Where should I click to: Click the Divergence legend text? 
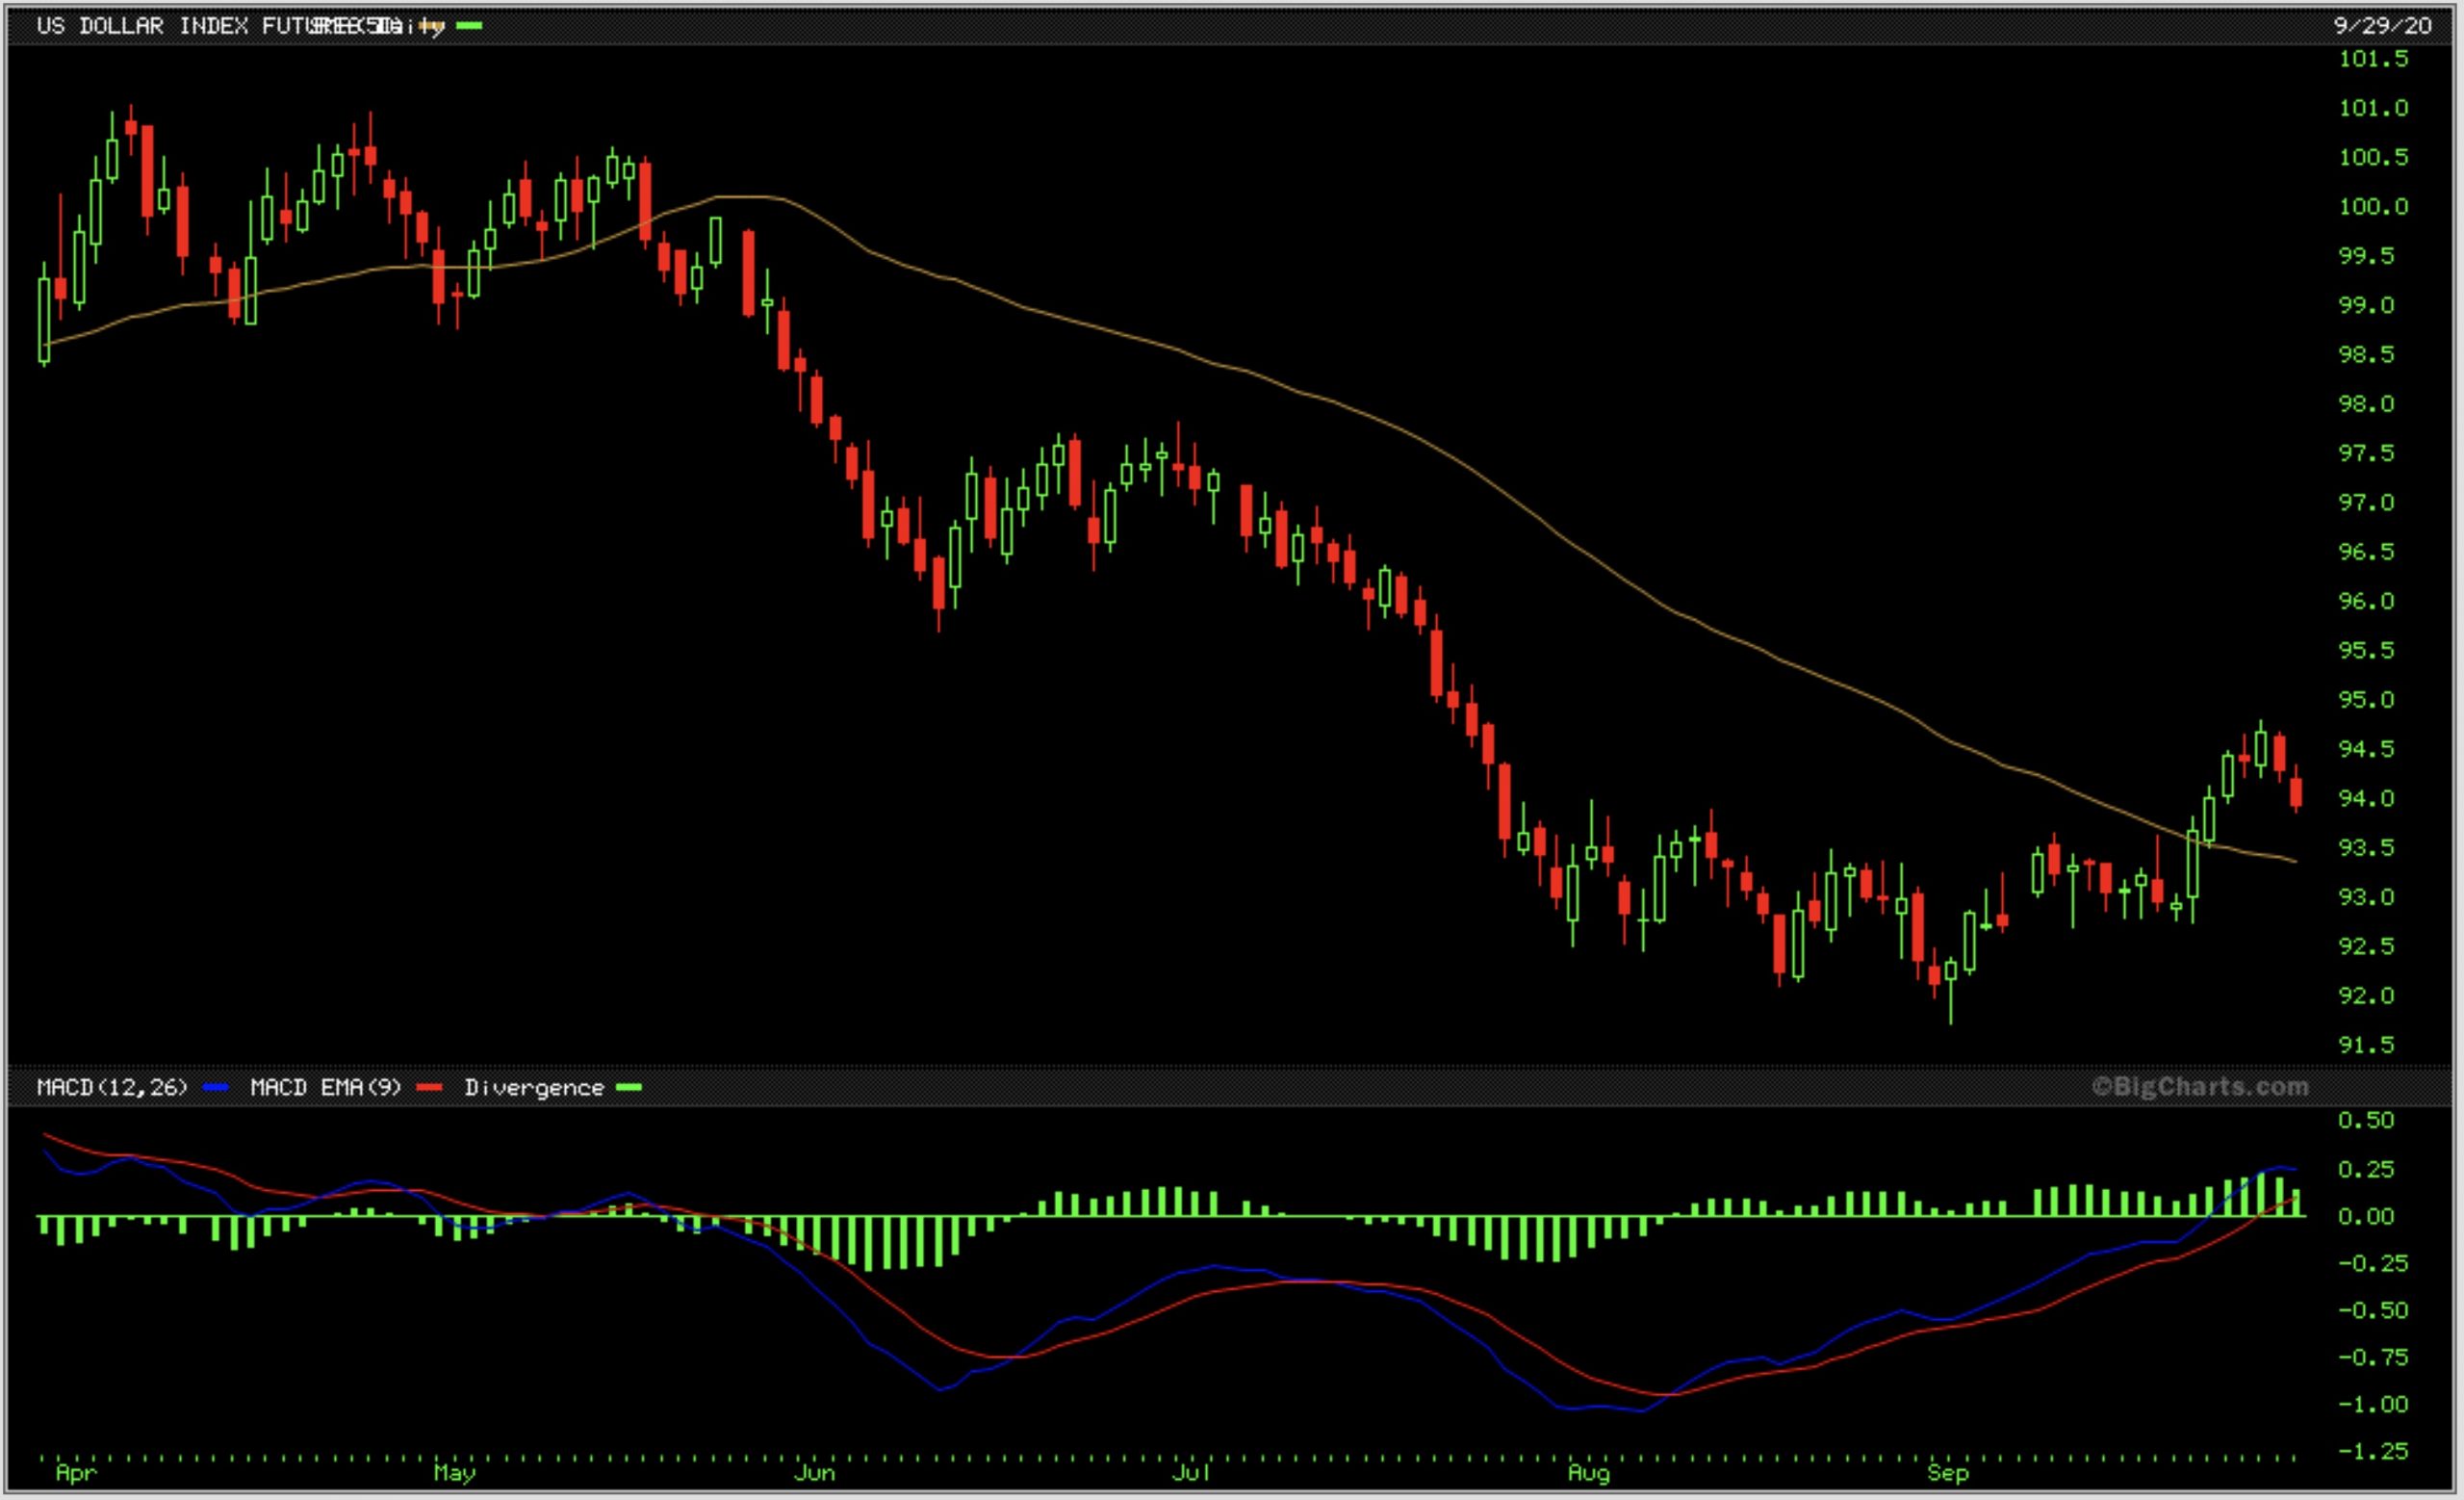tap(533, 1088)
